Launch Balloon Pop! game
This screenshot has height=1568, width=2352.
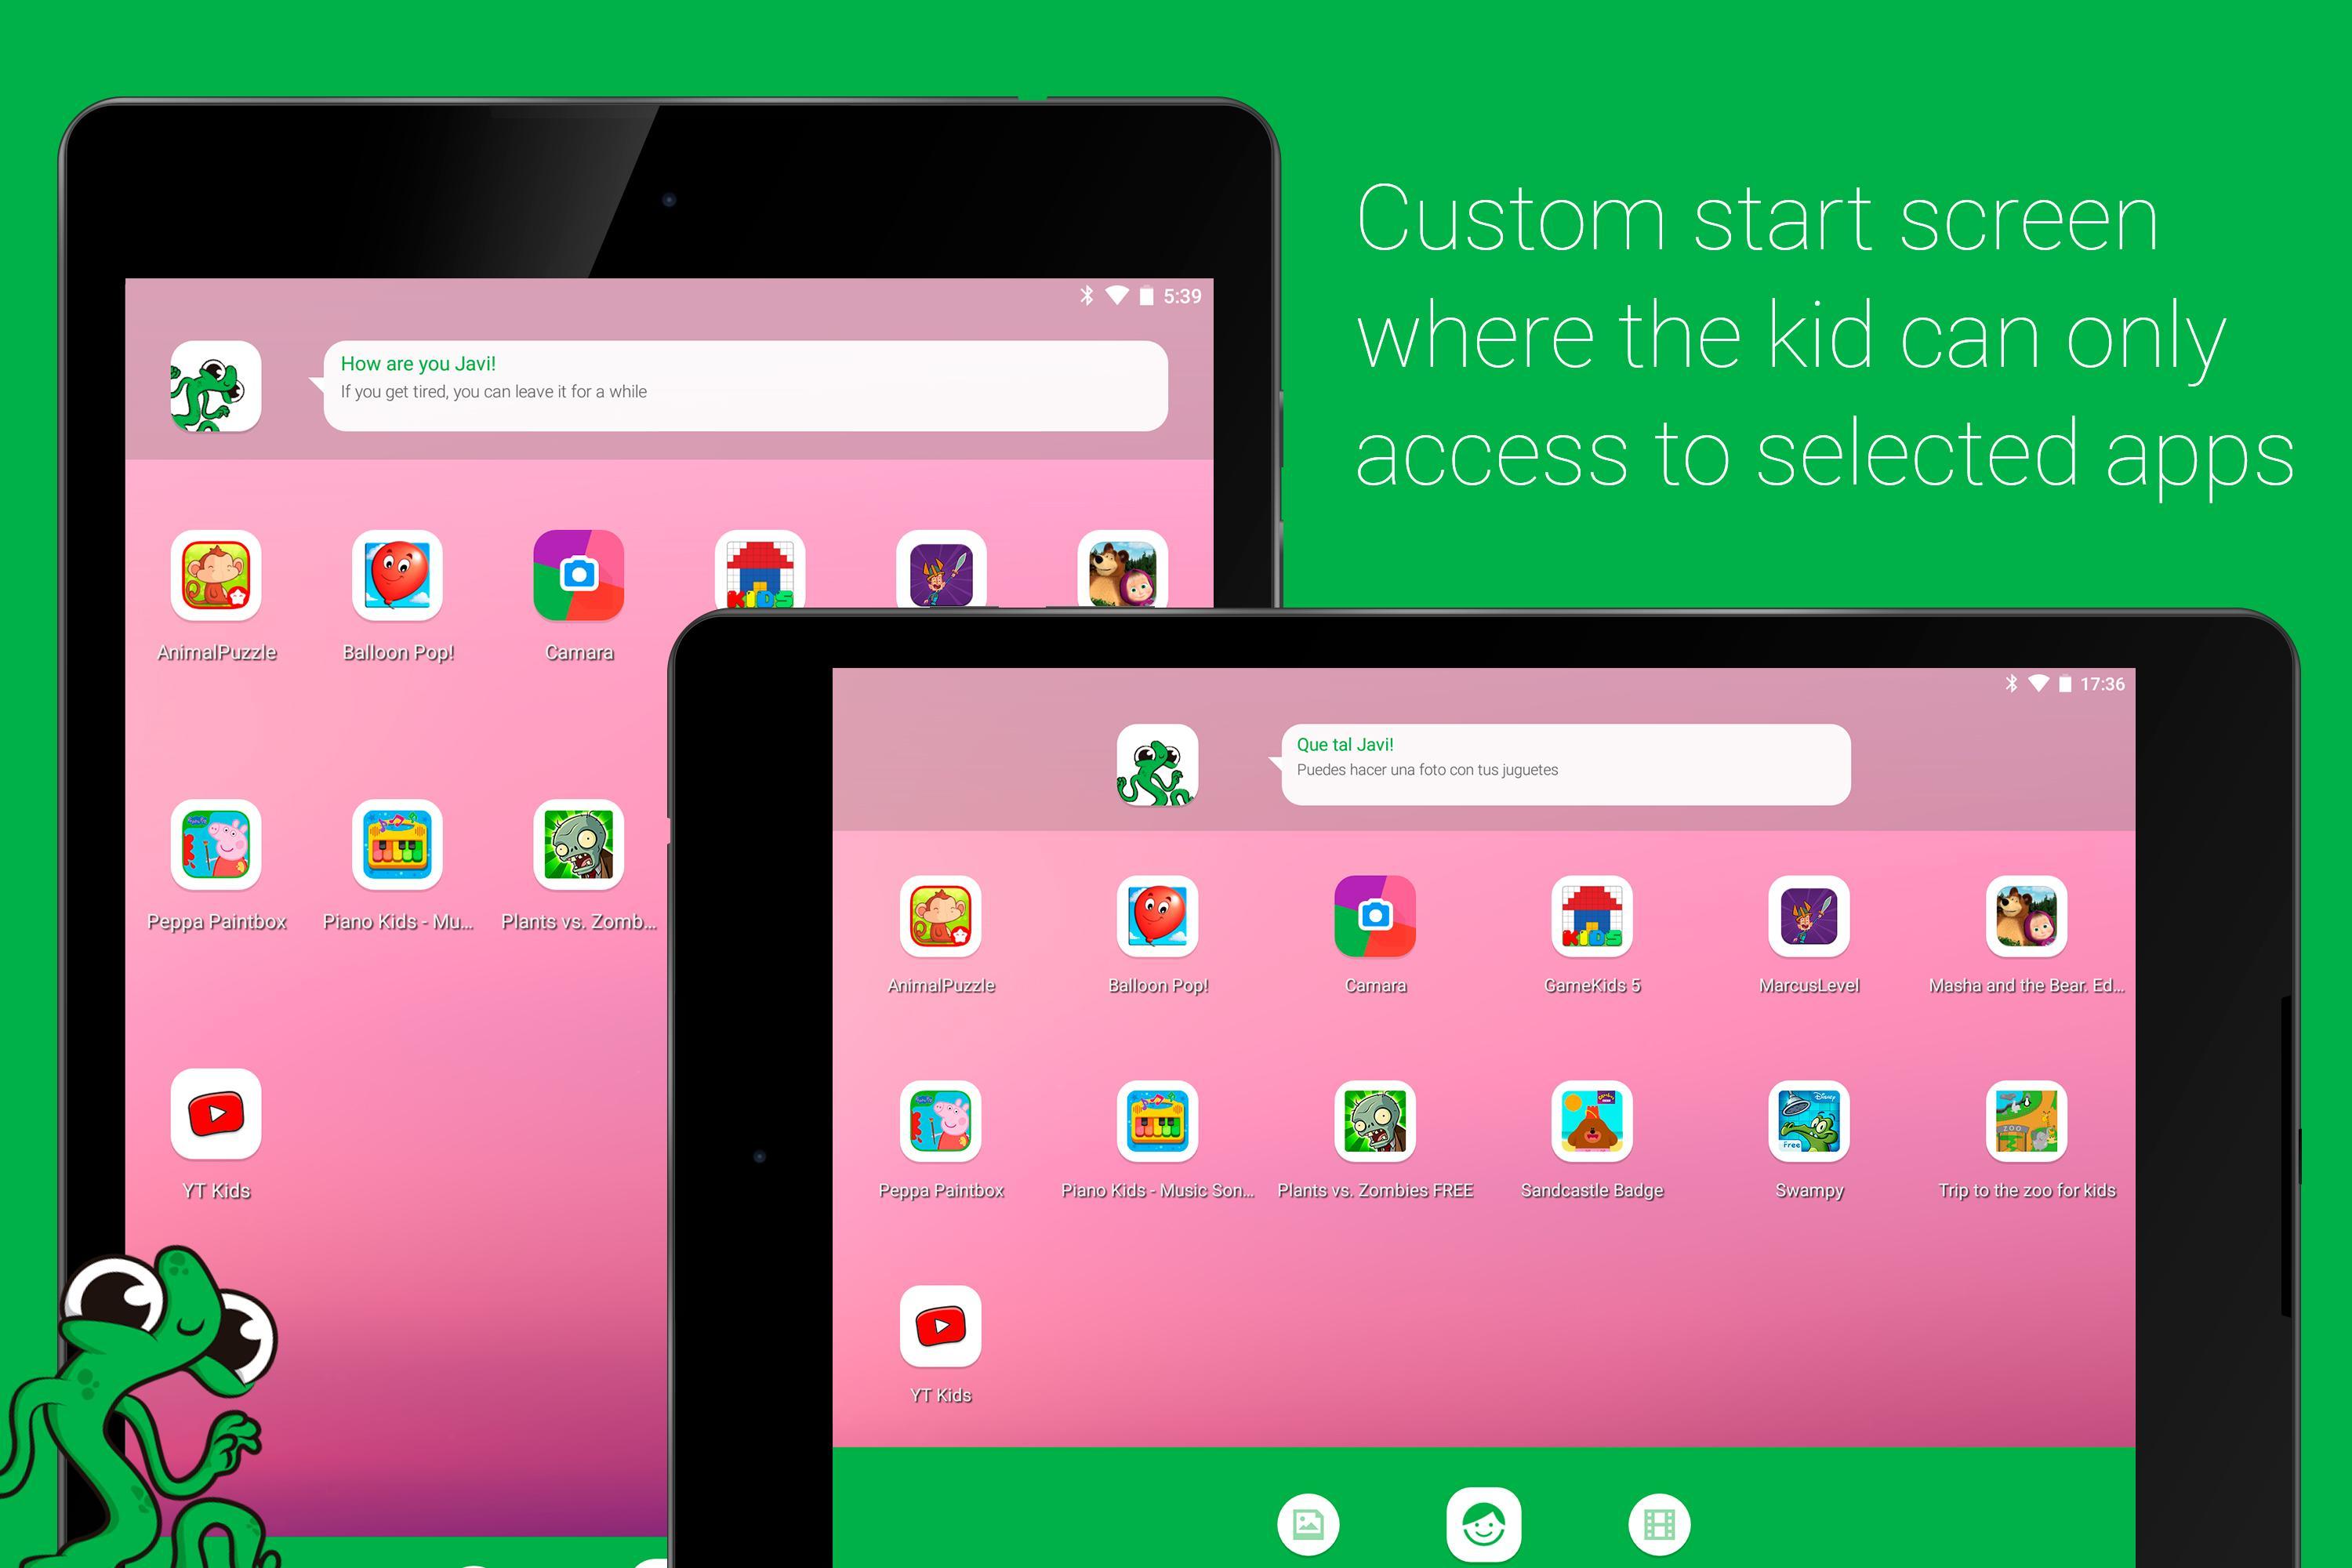point(1153,926)
